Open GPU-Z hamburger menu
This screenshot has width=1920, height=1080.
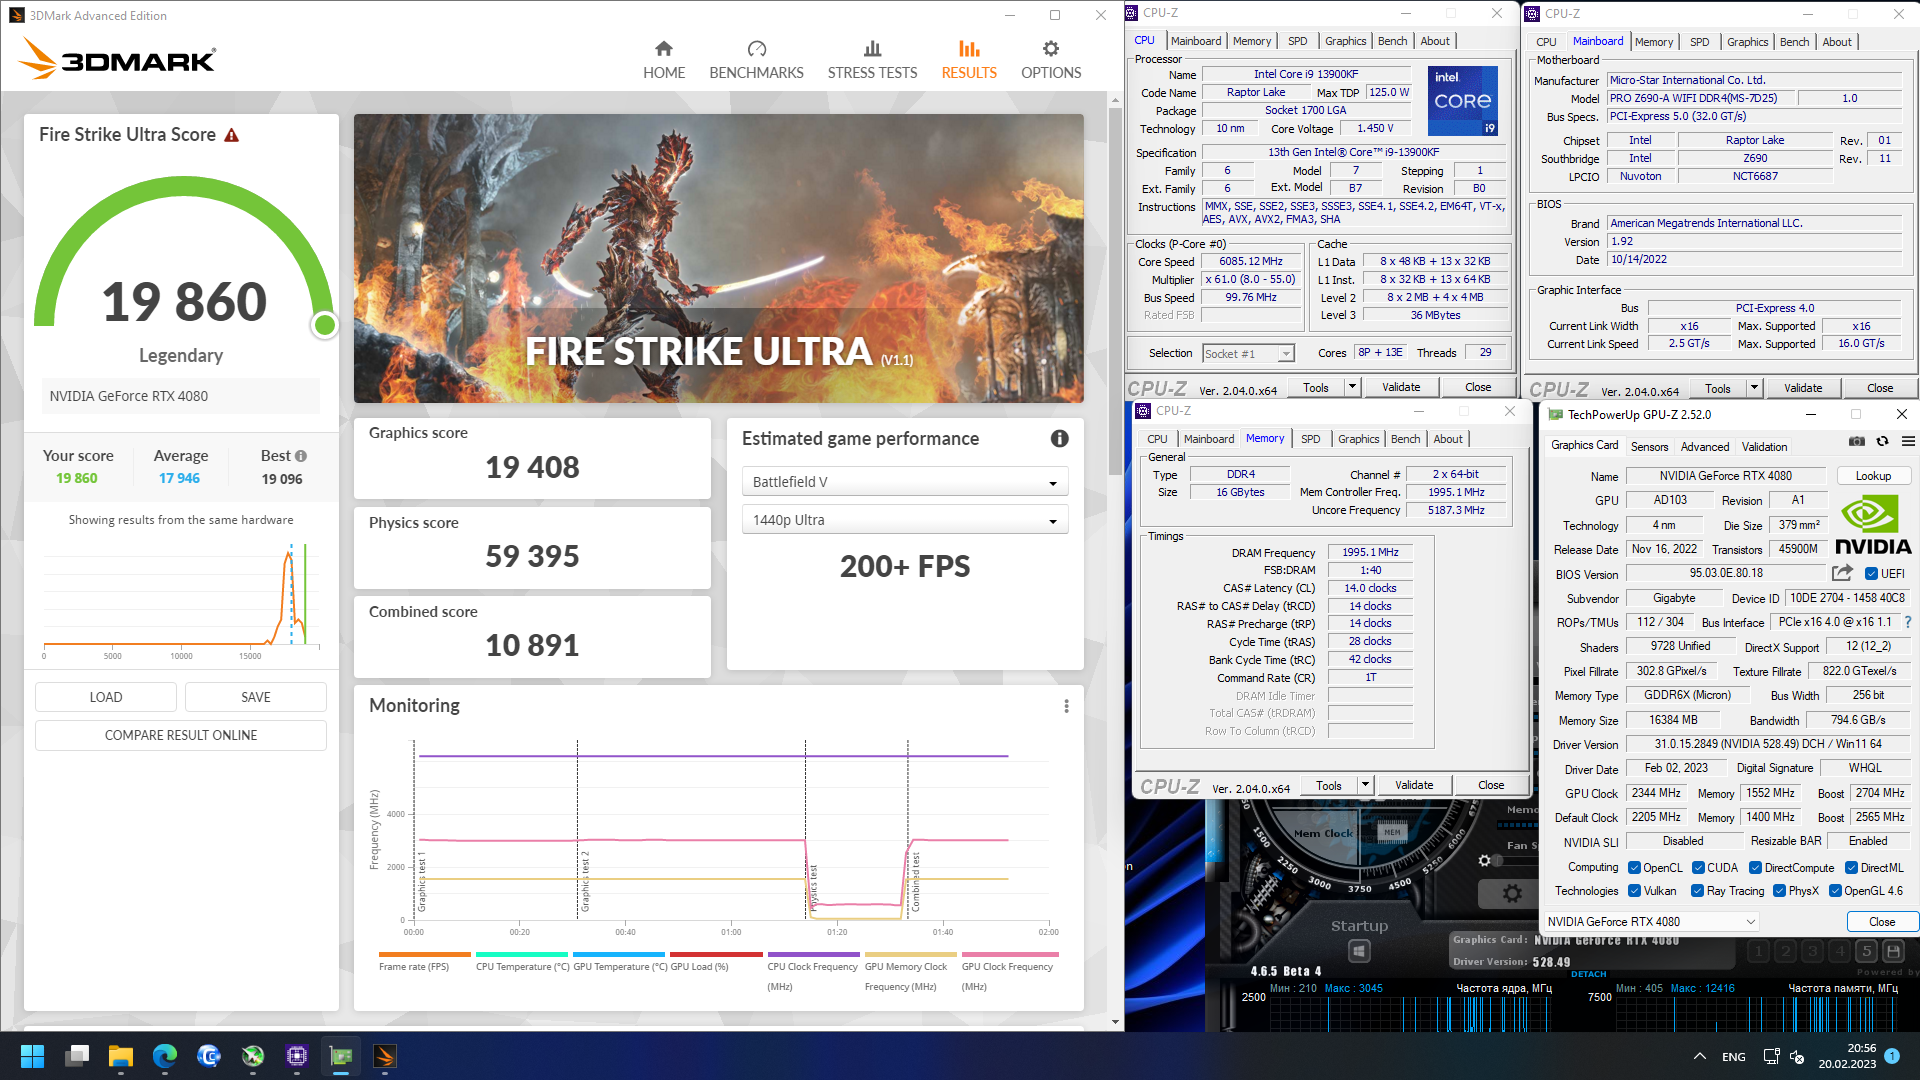coord(1908,441)
